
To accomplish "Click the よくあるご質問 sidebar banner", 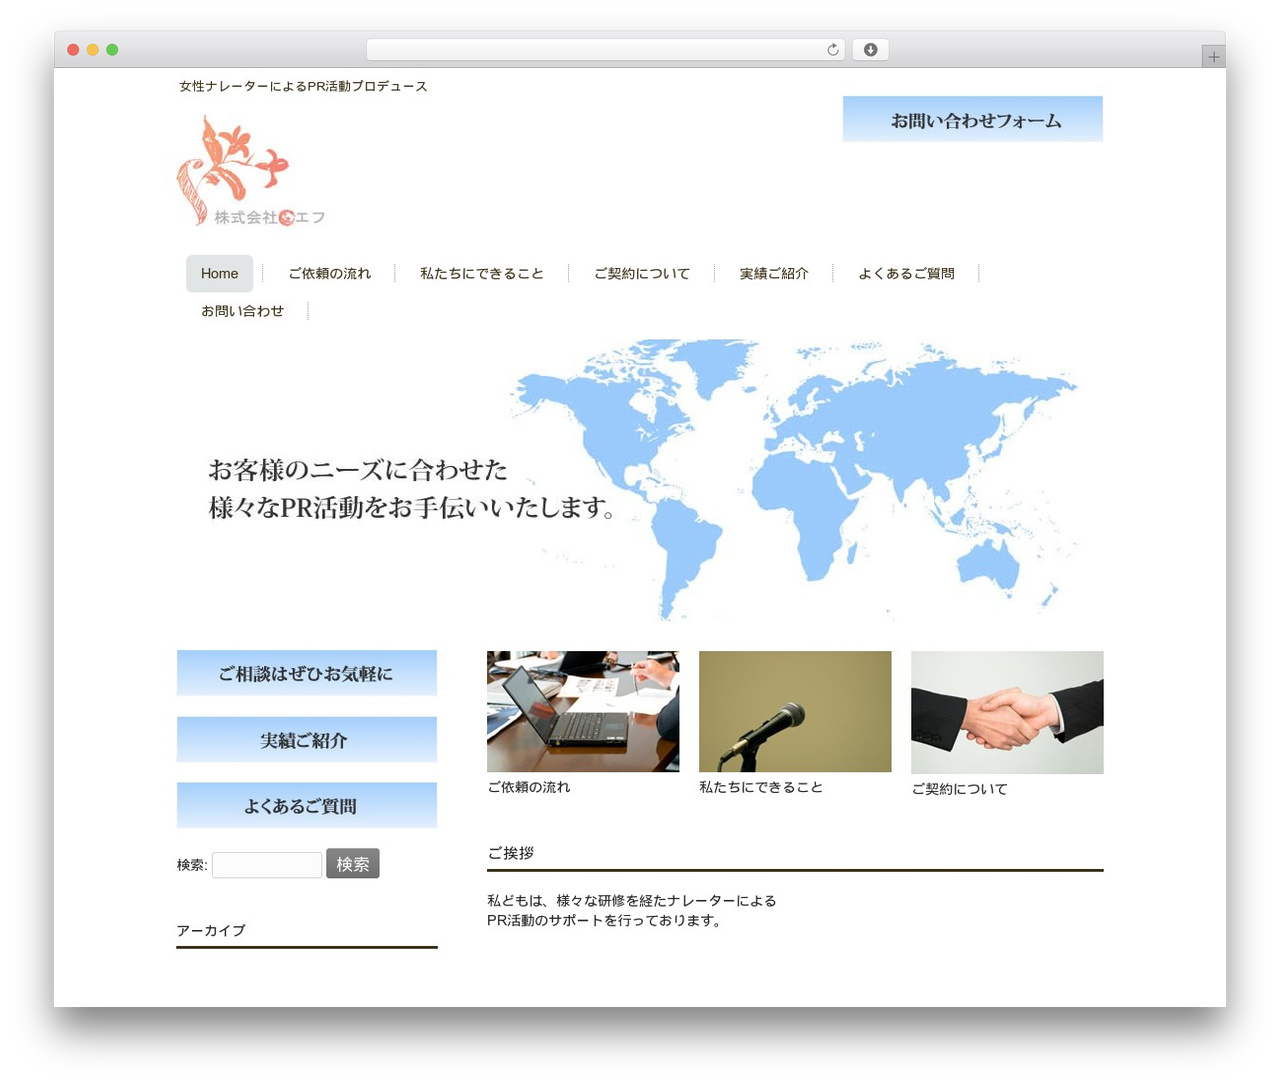I will click(x=307, y=805).
